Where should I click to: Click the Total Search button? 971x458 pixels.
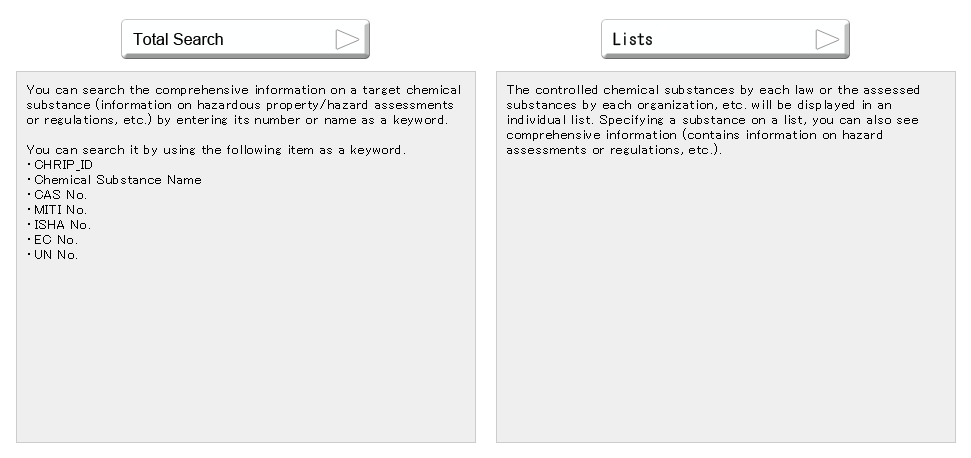point(245,39)
